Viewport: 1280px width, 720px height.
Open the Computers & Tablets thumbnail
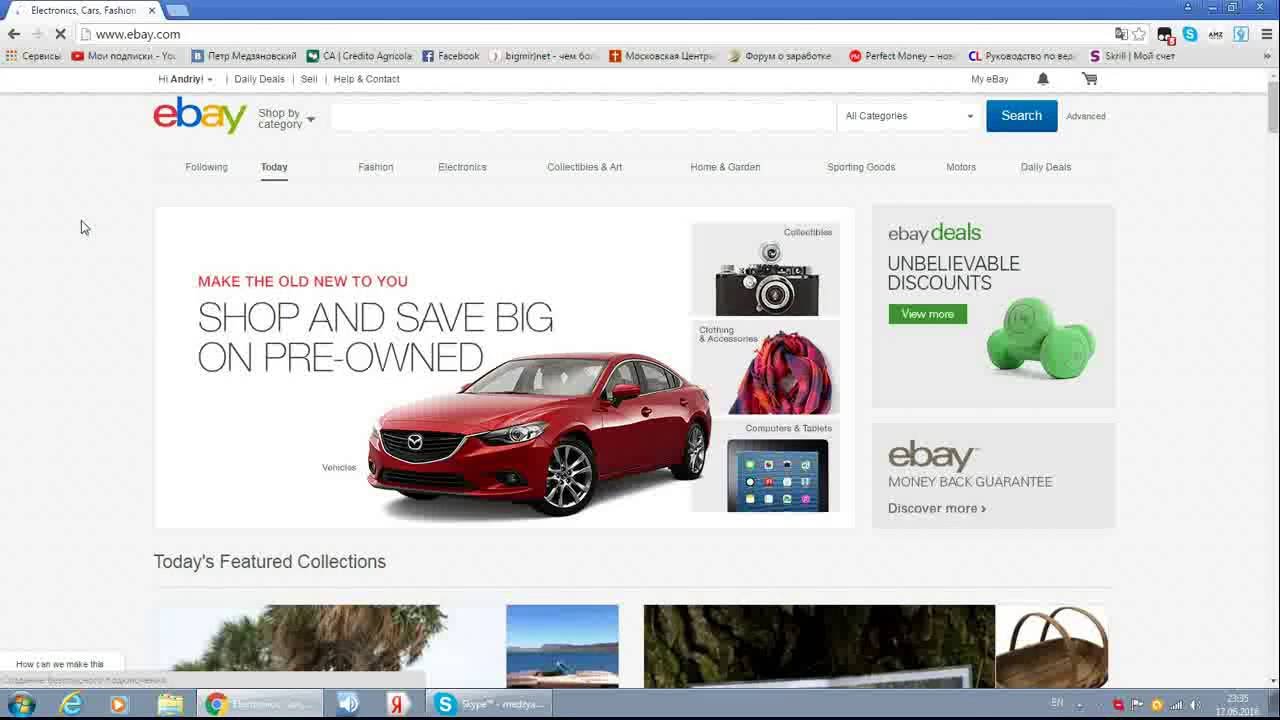click(766, 467)
